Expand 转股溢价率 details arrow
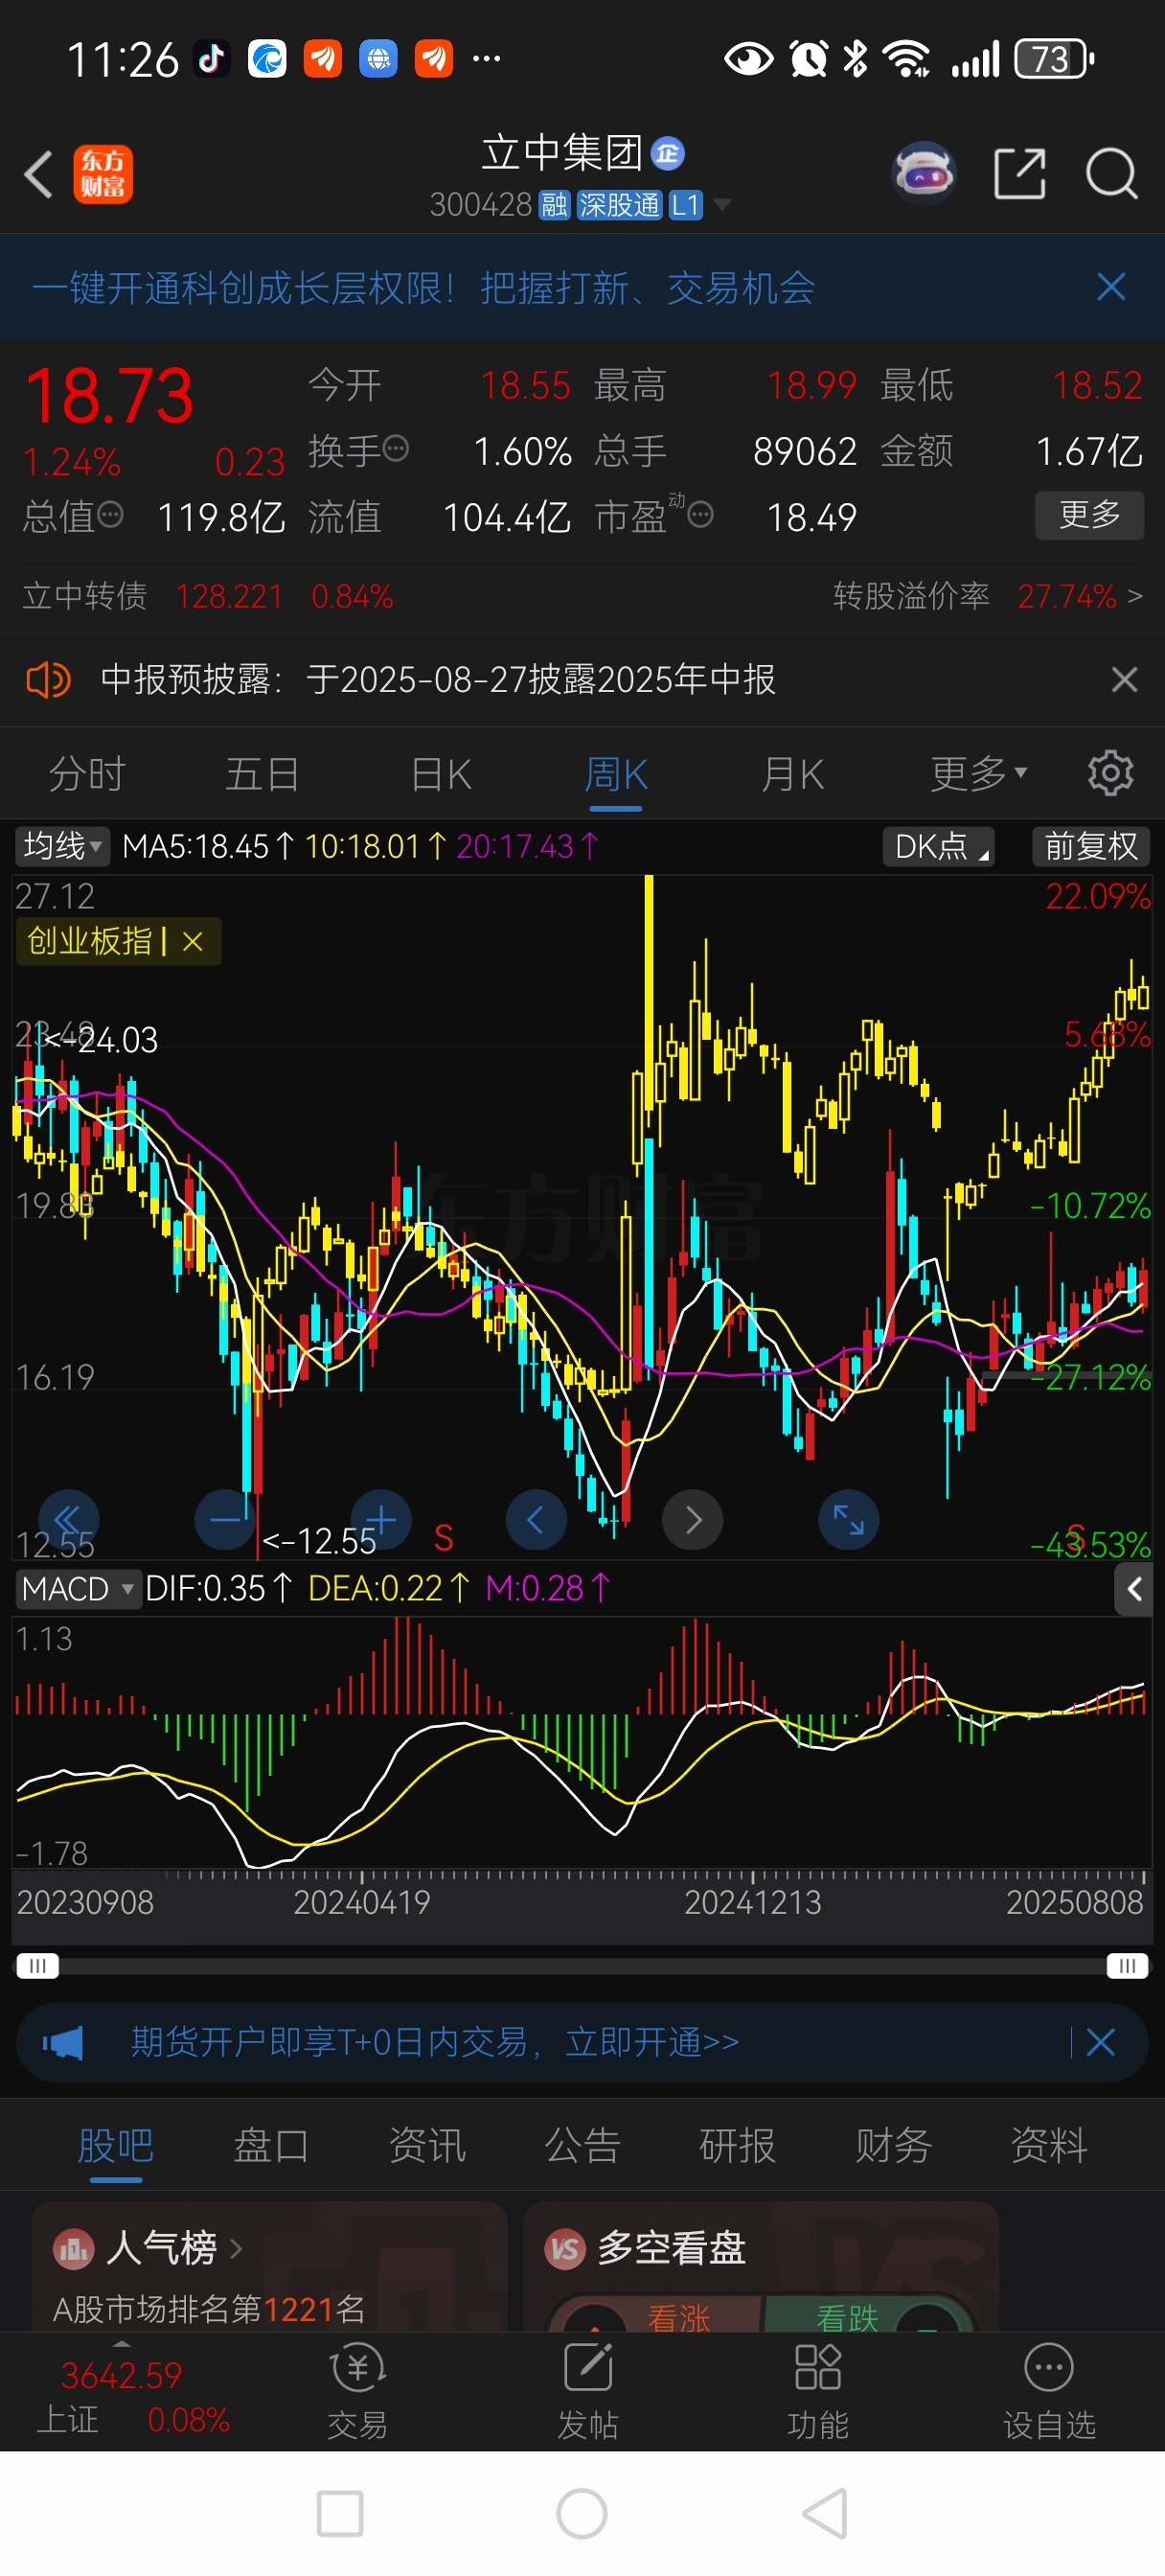Viewport: 1165px width, 2576px height. pyautogui.click(x=1134, y=596)
